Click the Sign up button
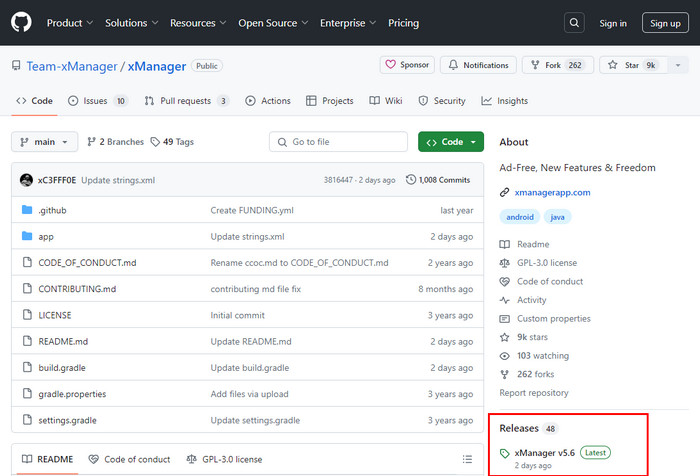 click(665, 23)
